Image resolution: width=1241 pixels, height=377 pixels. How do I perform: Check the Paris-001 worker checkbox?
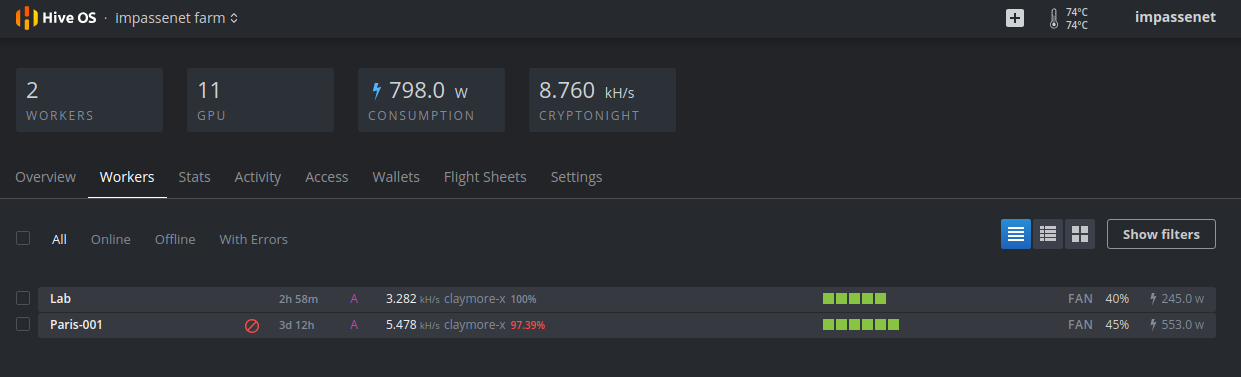click(23, 324)
